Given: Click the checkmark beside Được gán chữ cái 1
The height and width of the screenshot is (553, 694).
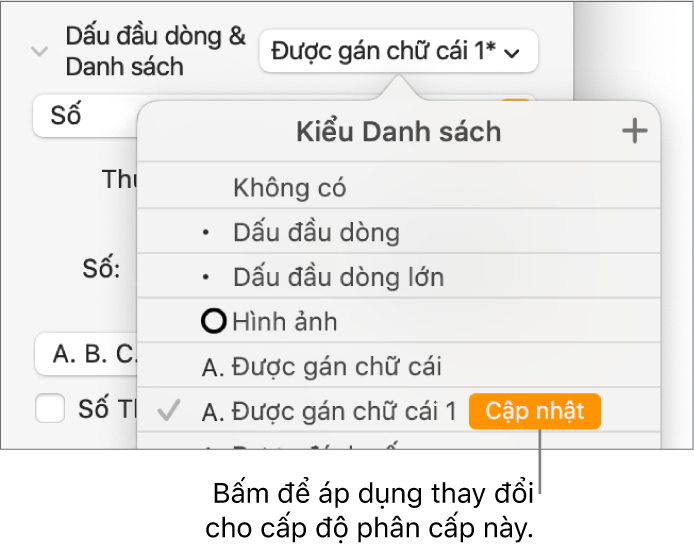Looking at the screenshot, I should 169,411.
